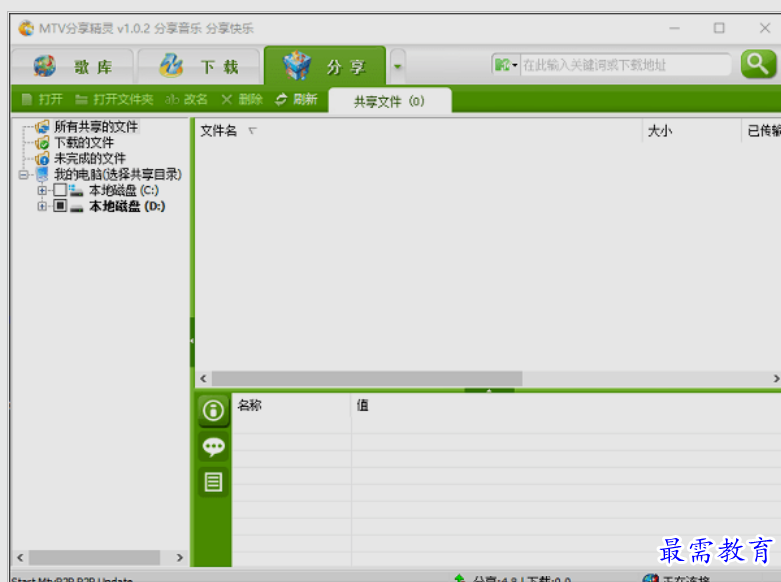Image resolution: width=781 pixels, height=582 pixels.
Task: Click the 刷新 refresh toolbar button
Action: pyautogui.click(x=296, y=99)
